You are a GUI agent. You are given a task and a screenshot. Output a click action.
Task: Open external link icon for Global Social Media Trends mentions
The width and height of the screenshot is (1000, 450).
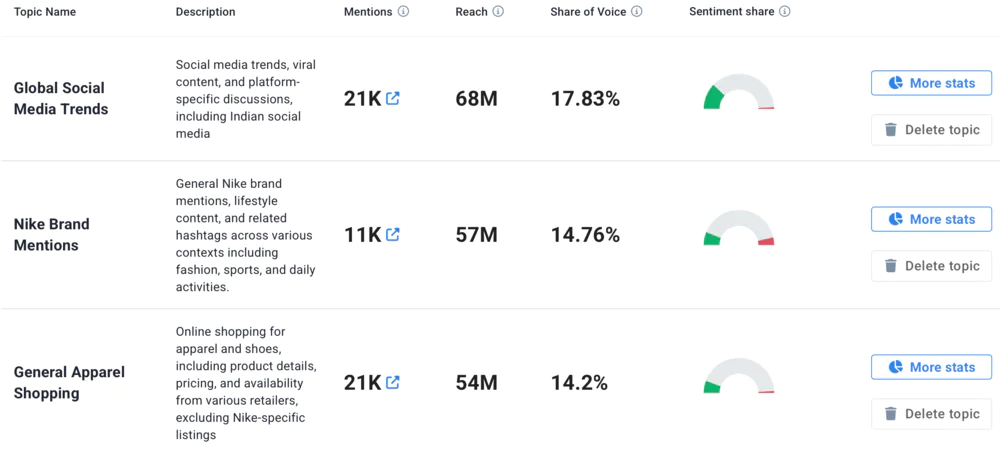[x=393, y=99]
